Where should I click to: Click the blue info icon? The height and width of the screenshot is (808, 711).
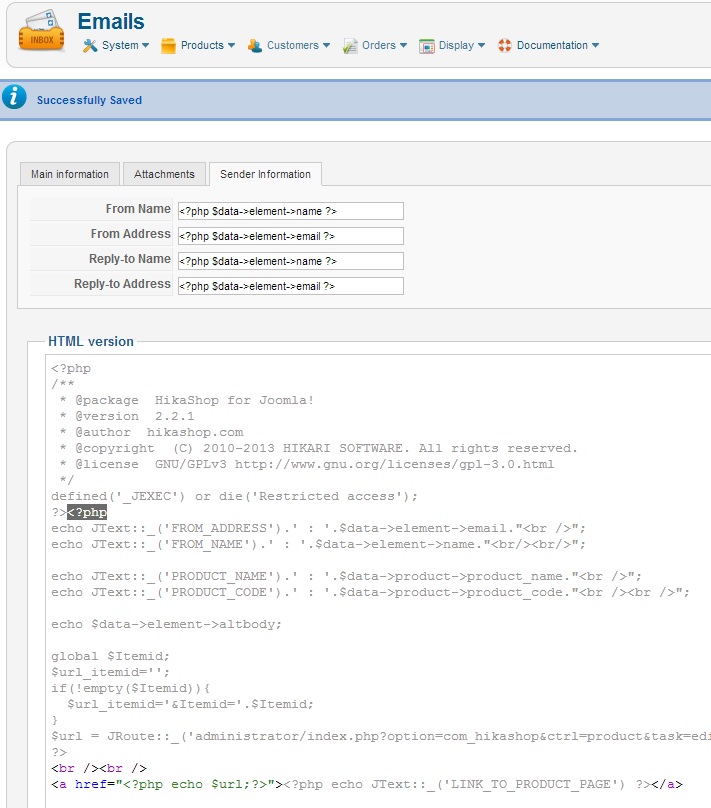(14, 98)
